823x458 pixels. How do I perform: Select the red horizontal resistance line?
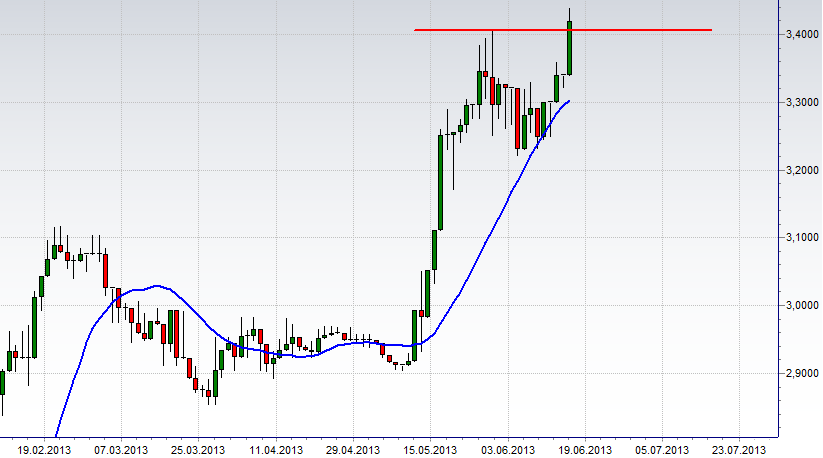[563, 30]
